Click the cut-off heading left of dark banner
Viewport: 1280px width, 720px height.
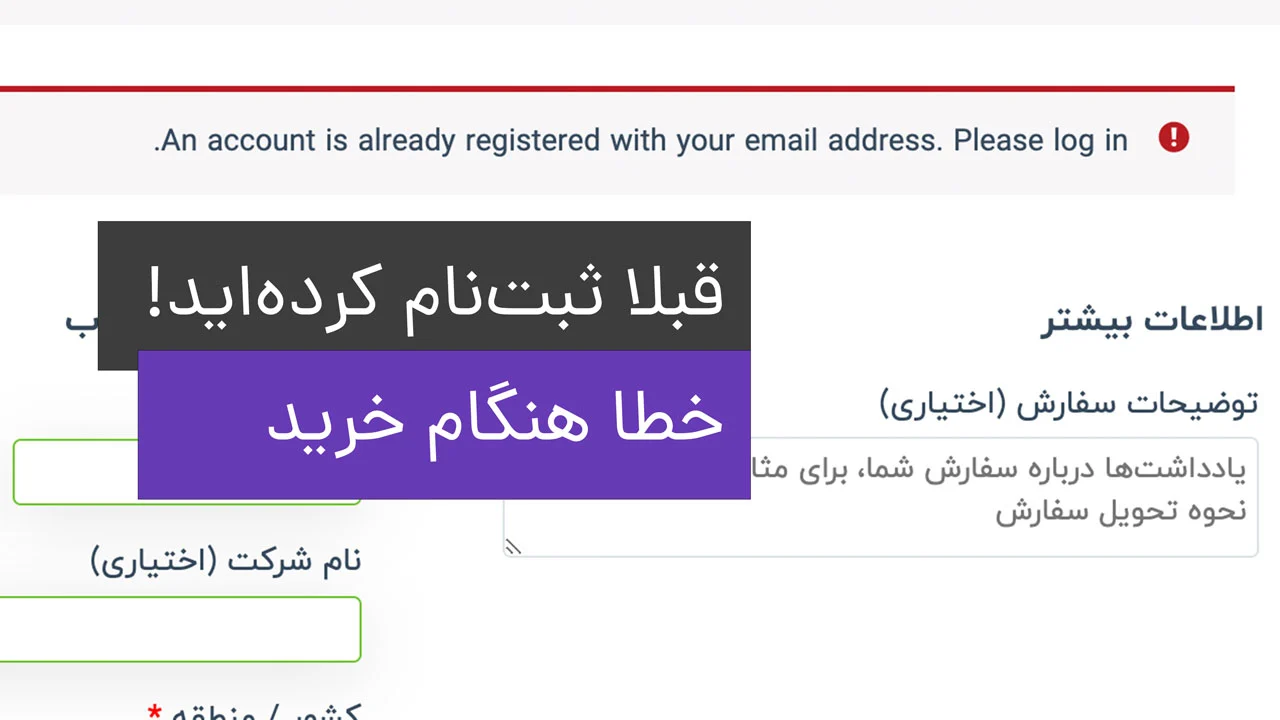point(81,320)
